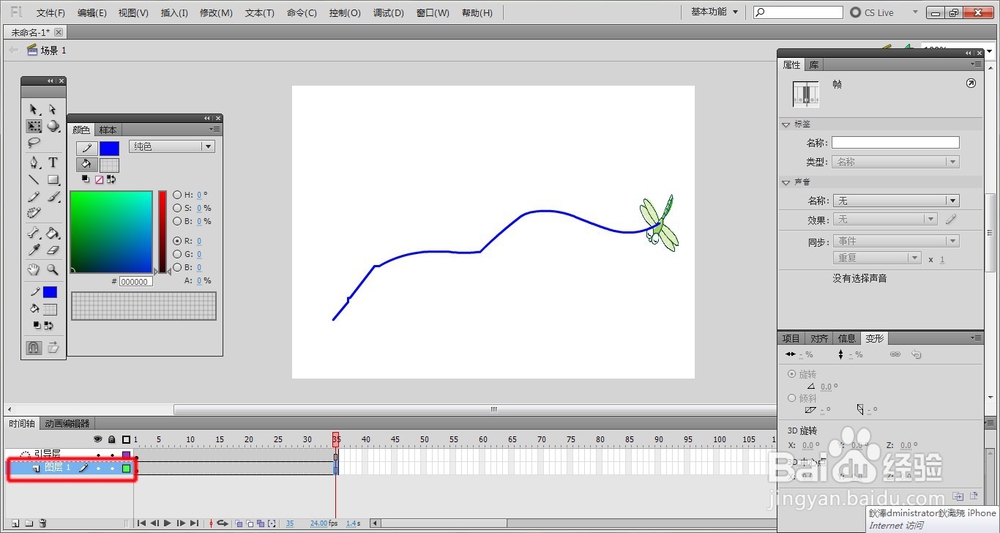Open the 同步 sync dropdown showing 事件

(897, 241)
